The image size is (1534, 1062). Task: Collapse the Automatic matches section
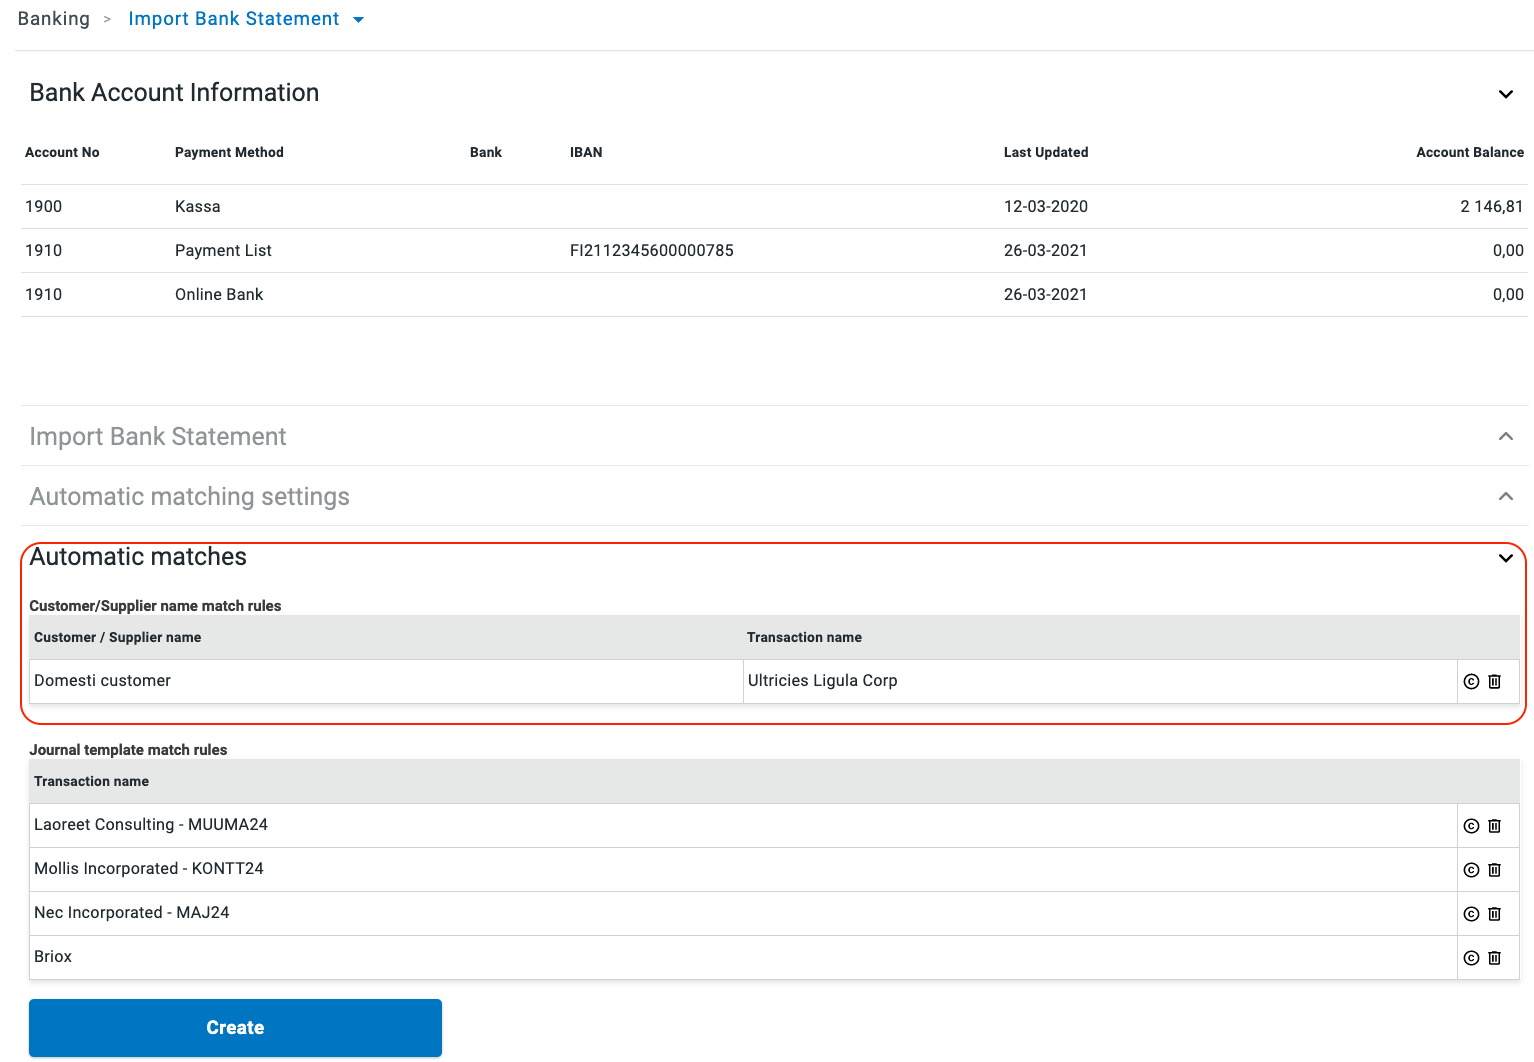click(1505, 558)
